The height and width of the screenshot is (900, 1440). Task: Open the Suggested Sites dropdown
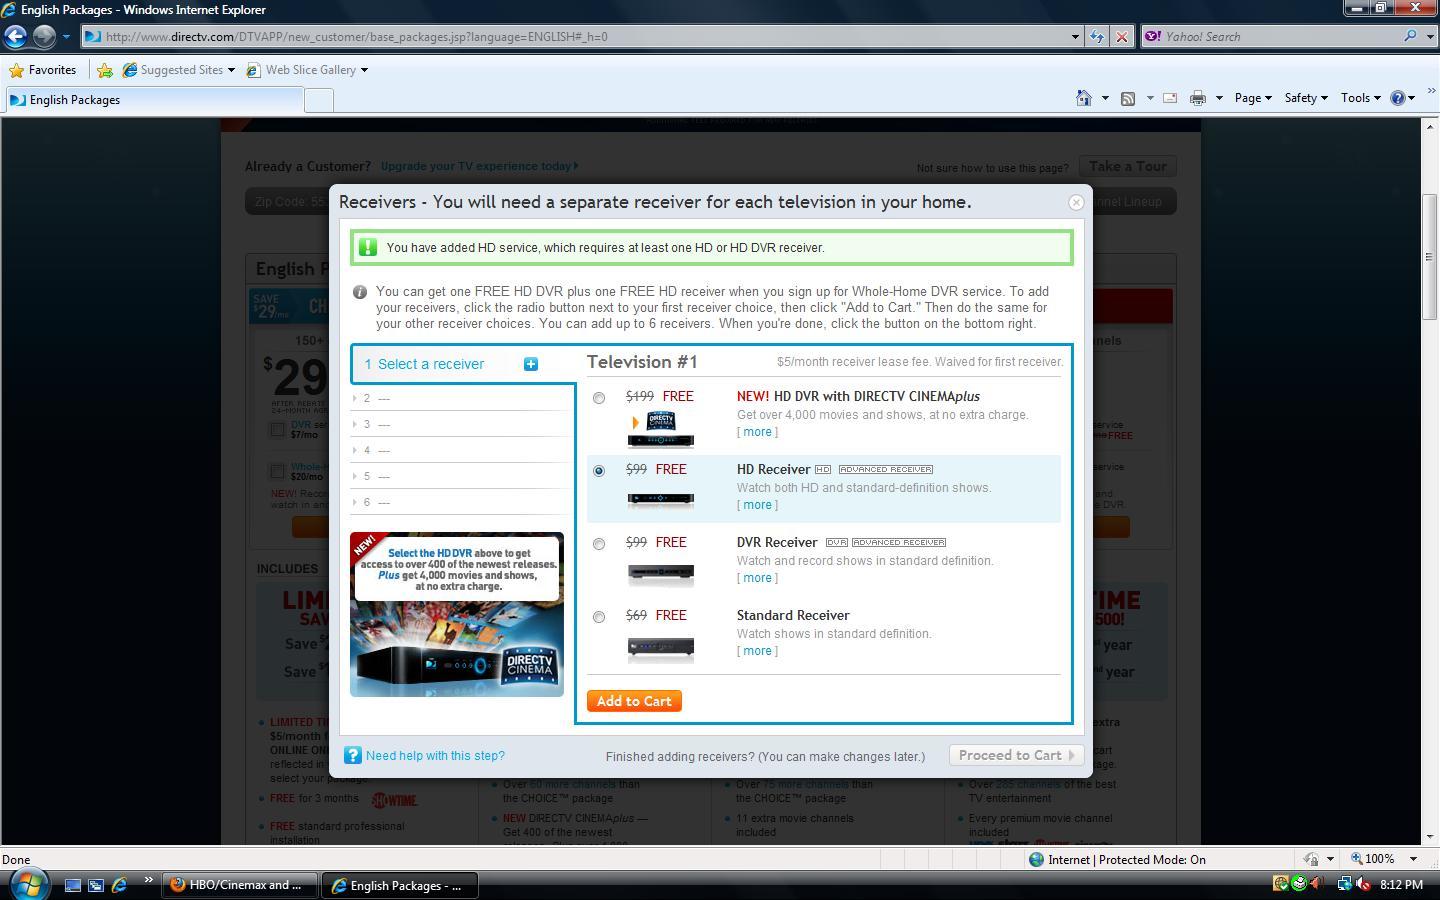231,70
